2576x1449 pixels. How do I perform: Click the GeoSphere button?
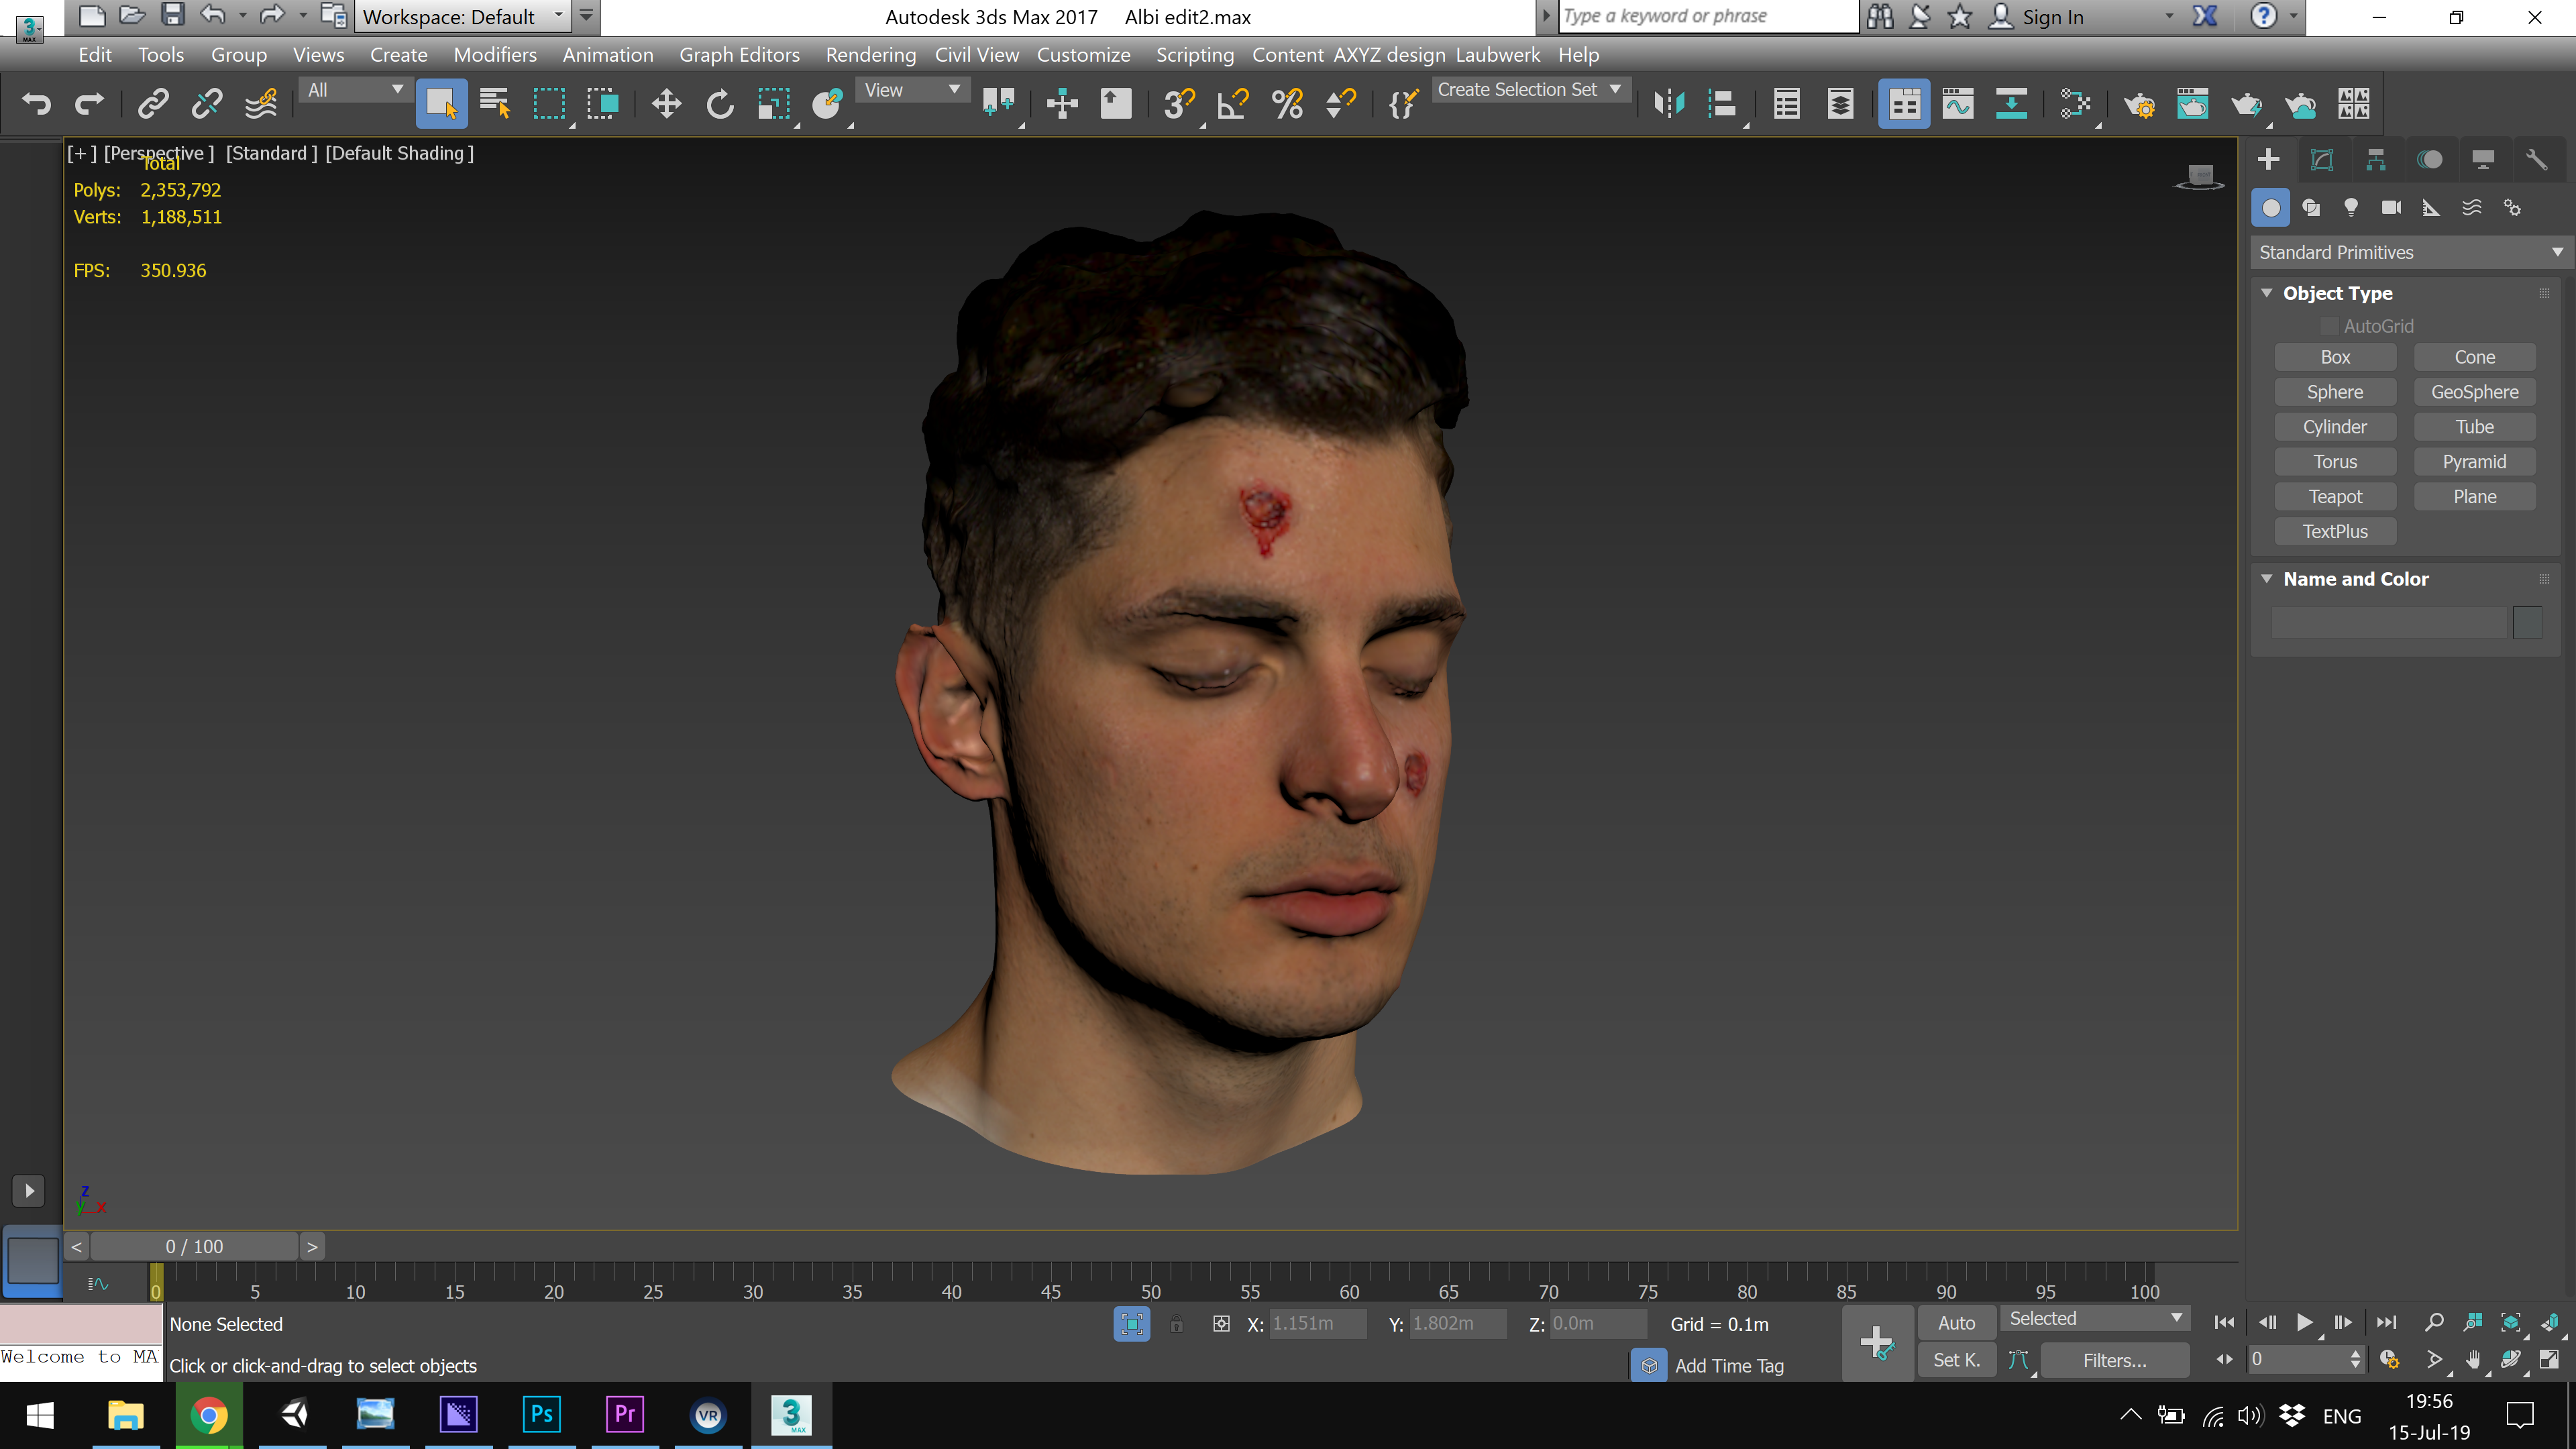(2474, 392)
